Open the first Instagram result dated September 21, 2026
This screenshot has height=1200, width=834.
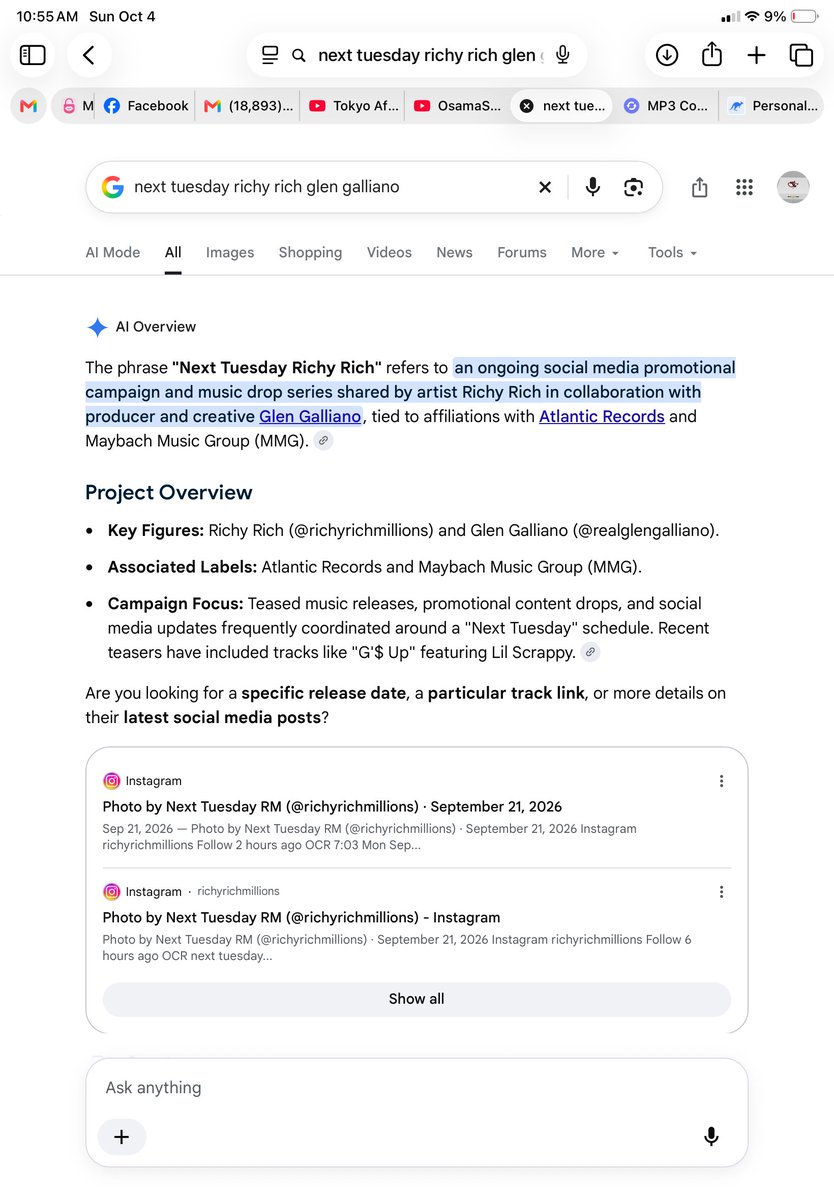[x=332, y=806]
